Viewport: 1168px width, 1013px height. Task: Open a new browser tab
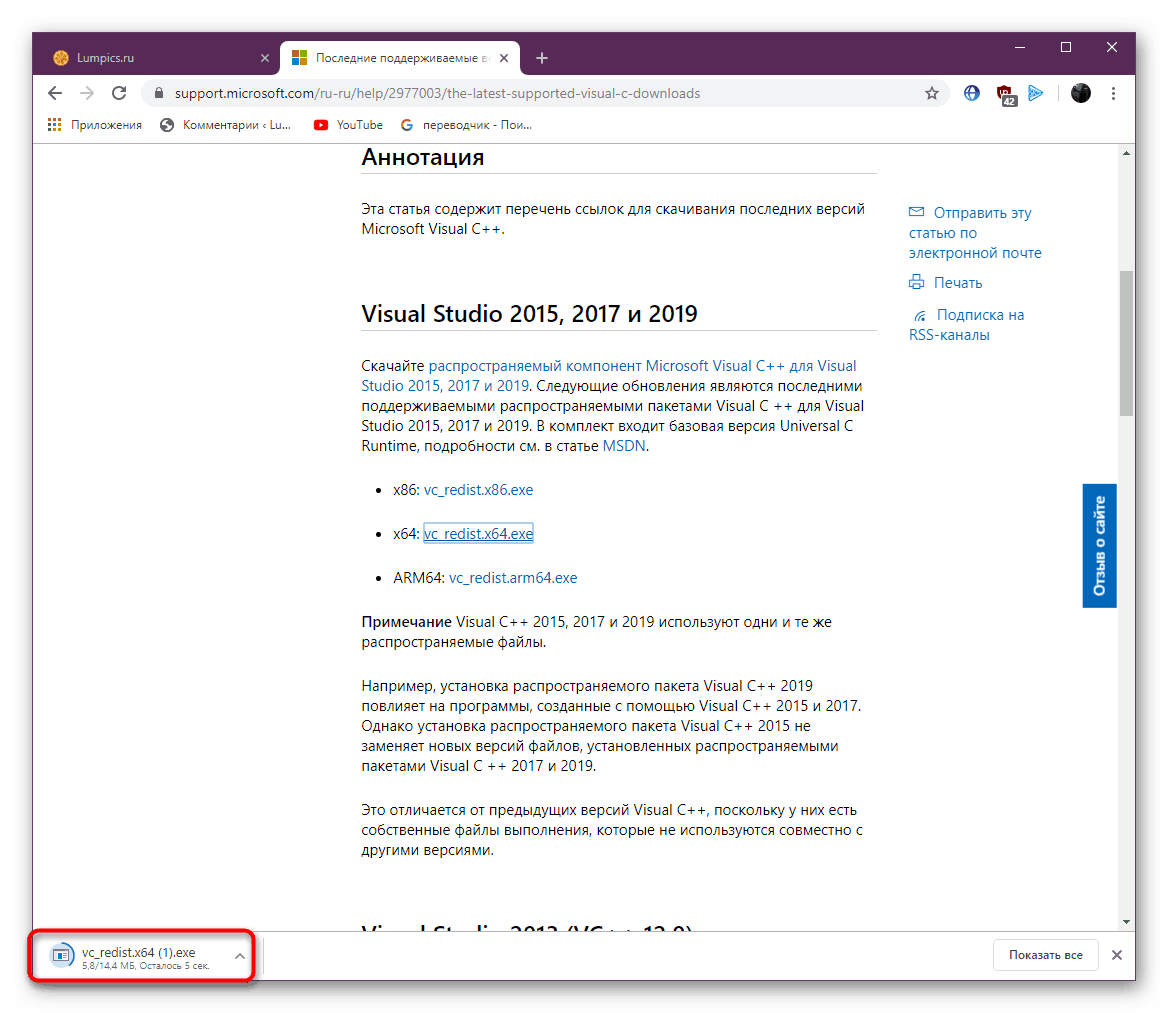point(542,58)
